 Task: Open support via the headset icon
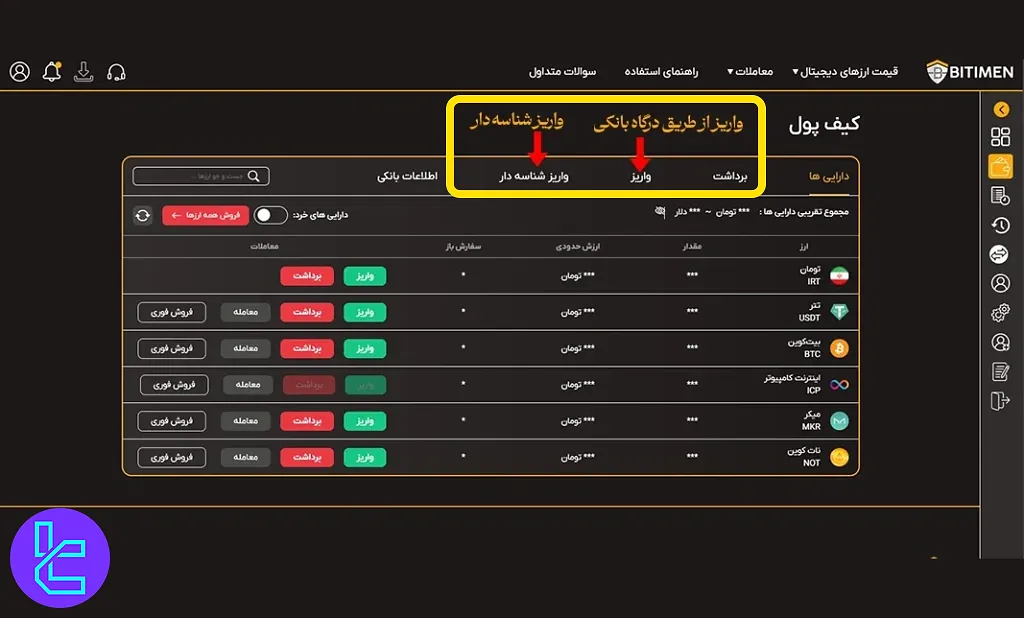point(116,71)
